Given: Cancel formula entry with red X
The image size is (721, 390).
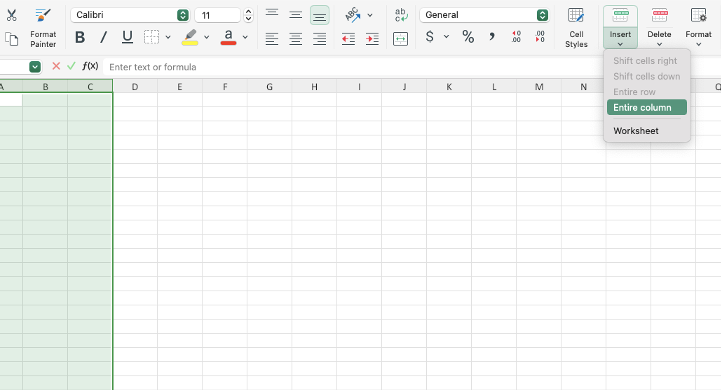Looking at the screenshot, I should pos(56,66).
